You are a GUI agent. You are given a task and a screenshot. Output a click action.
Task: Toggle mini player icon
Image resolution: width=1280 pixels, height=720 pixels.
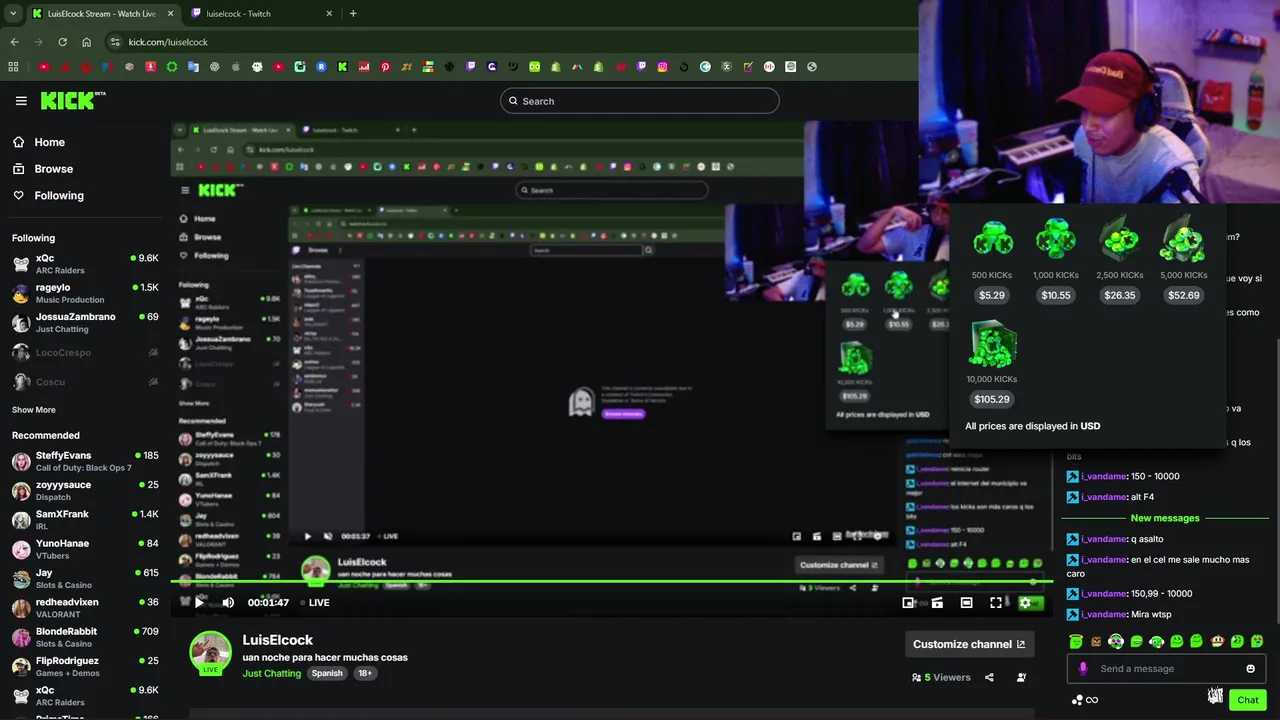[x=908, y=602]
